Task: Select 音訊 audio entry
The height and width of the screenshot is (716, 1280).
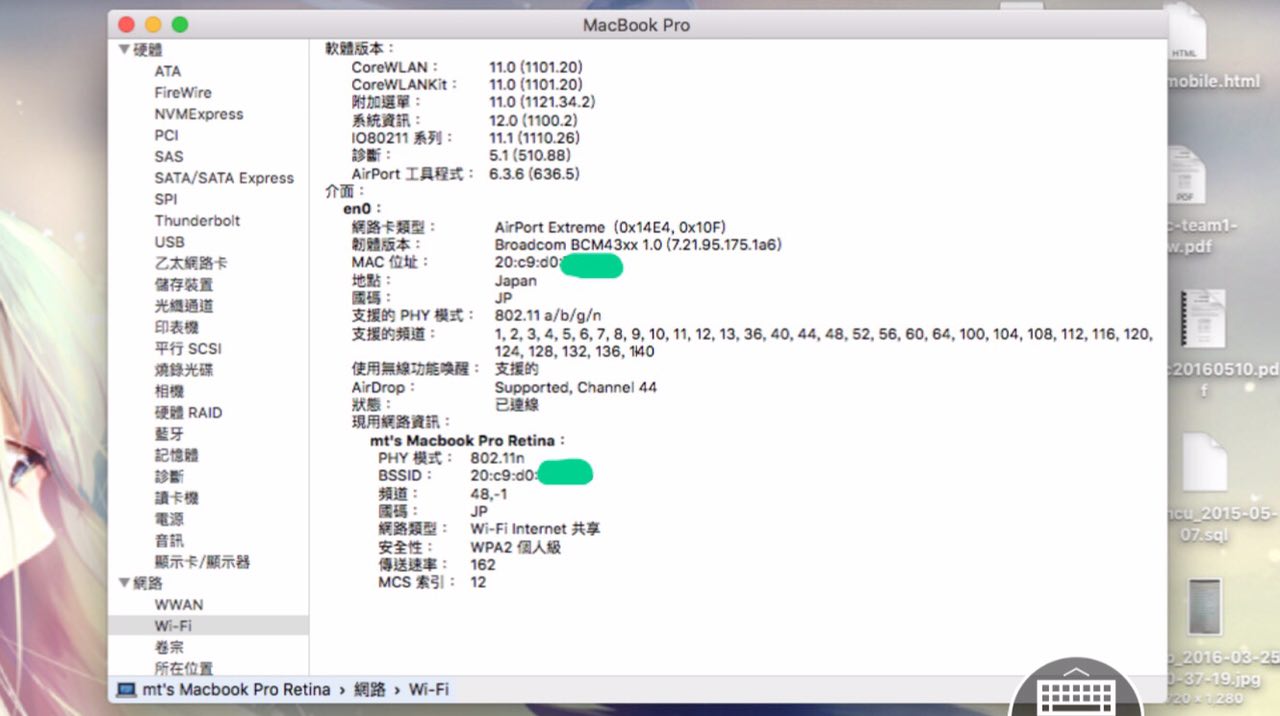Action: [x=169, y=540]
